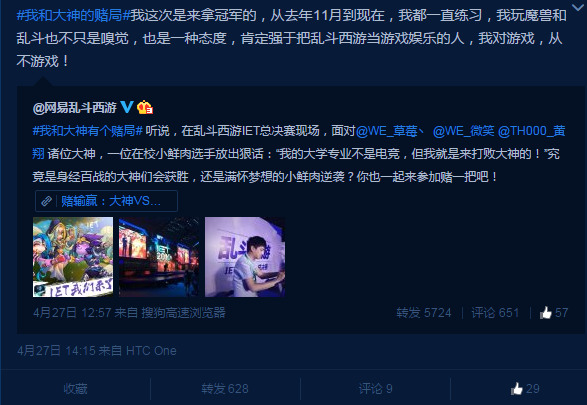View the player at keyboard thumbnail

(x=245, y=257)
